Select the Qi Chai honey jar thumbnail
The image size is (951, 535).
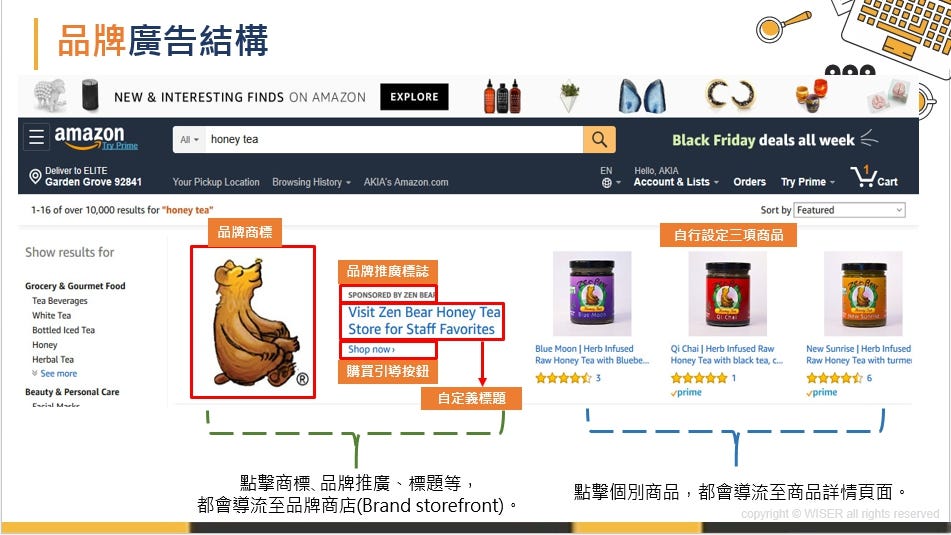click(727, 294)
